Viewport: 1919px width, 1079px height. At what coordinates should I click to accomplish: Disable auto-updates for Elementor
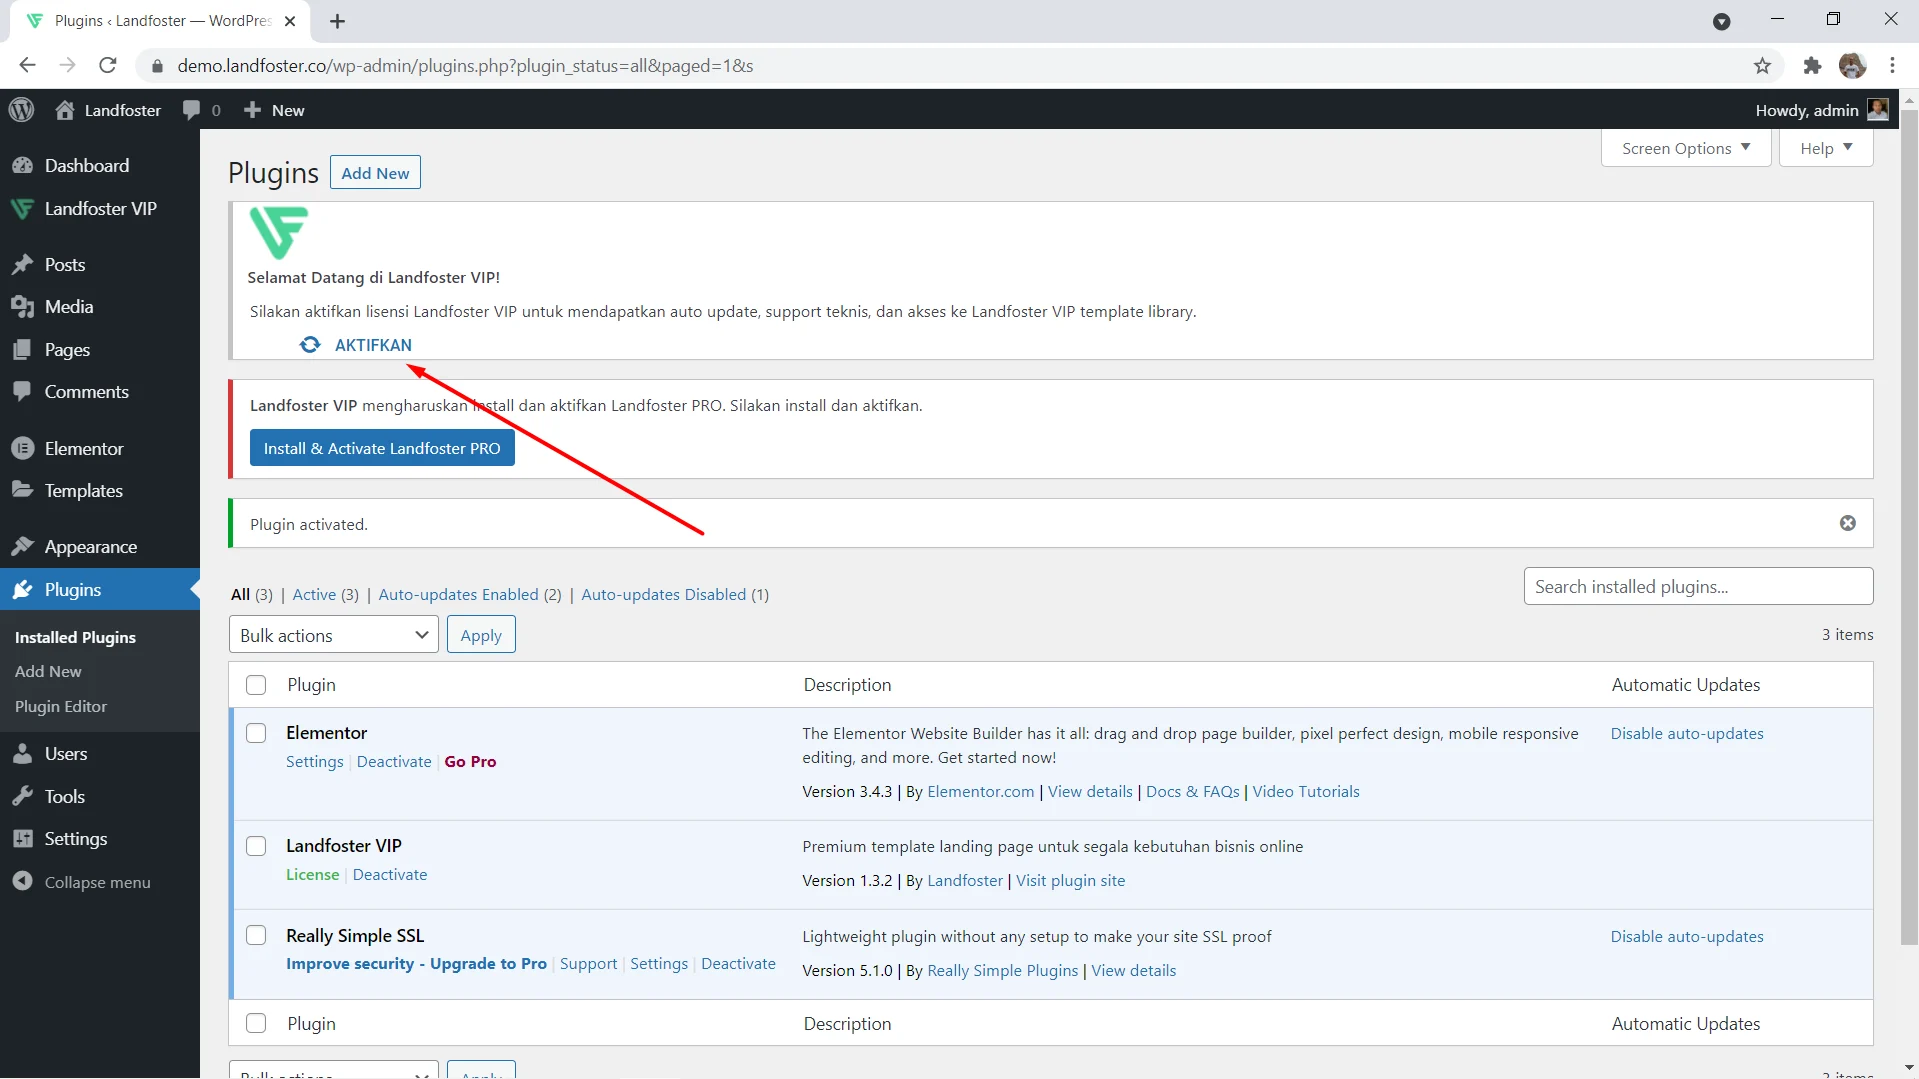(1687, 734)
